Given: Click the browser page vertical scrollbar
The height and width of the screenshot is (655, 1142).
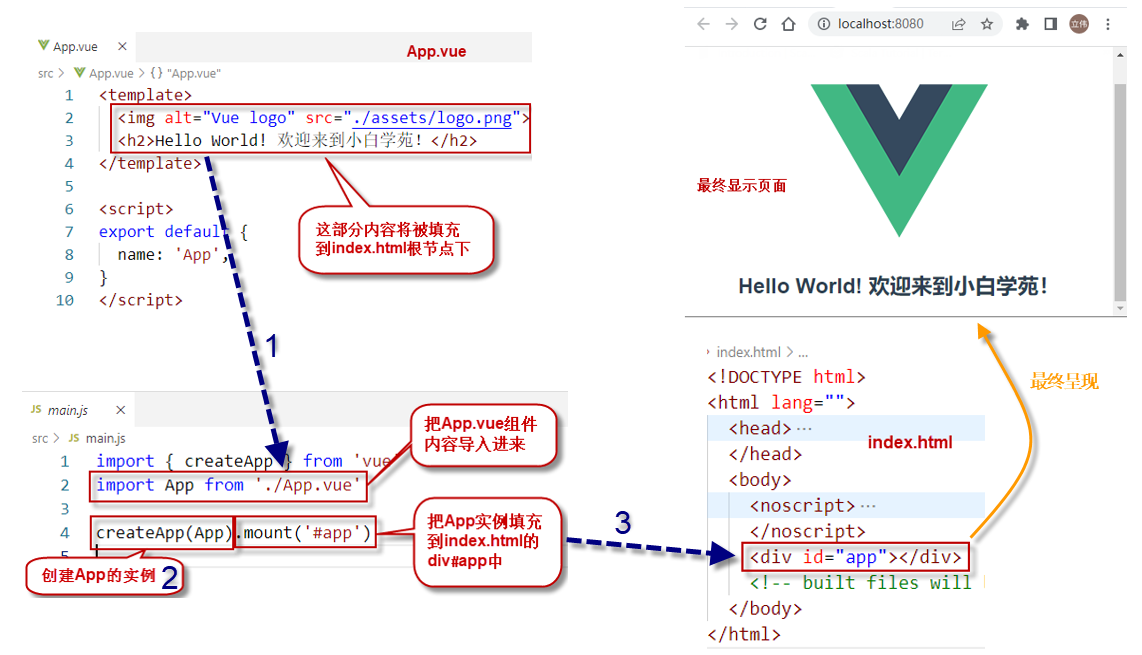Looking at the screenshot, I should tap(1120, 190).
